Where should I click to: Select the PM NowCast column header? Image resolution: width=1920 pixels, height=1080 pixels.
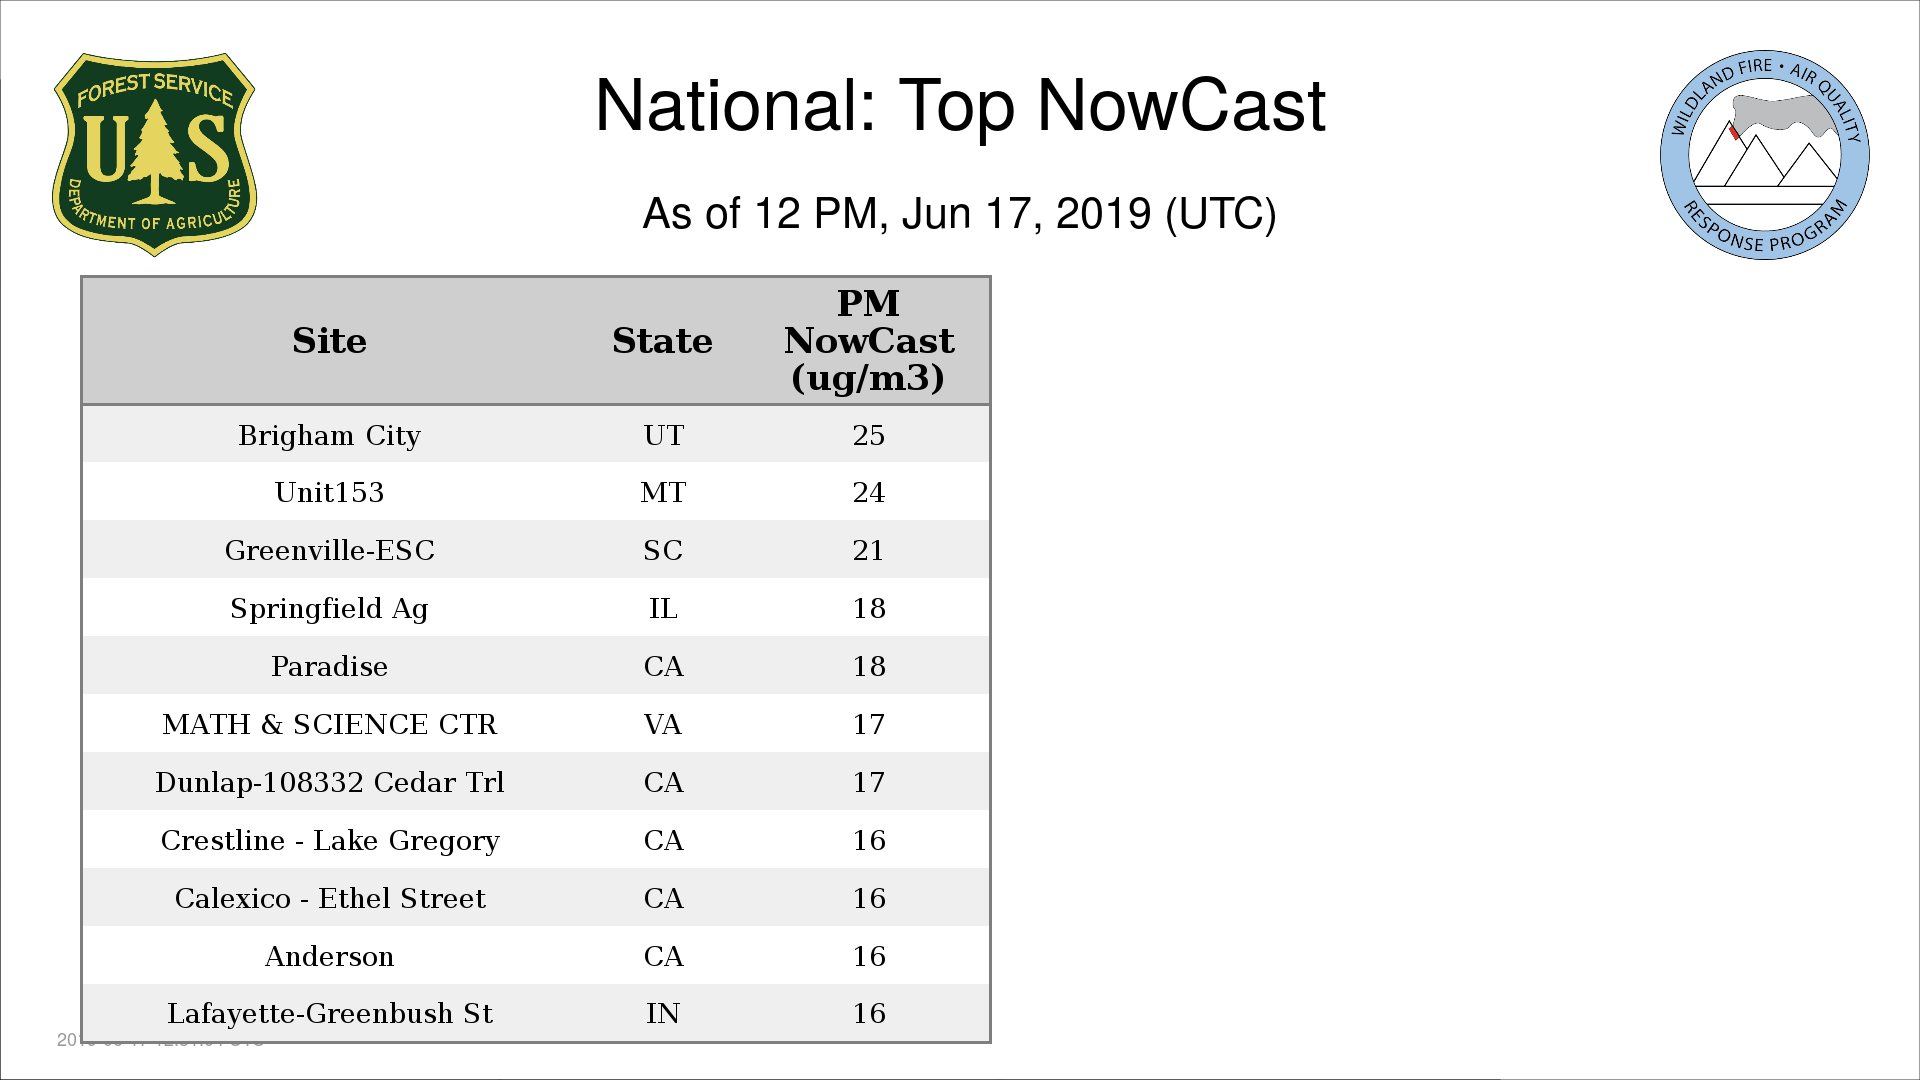[868, 341]
